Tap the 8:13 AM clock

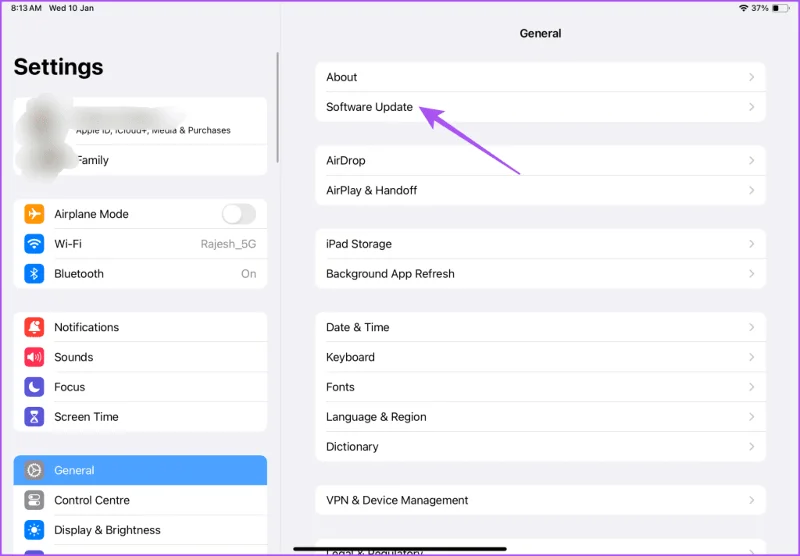[x=26, y=8]
